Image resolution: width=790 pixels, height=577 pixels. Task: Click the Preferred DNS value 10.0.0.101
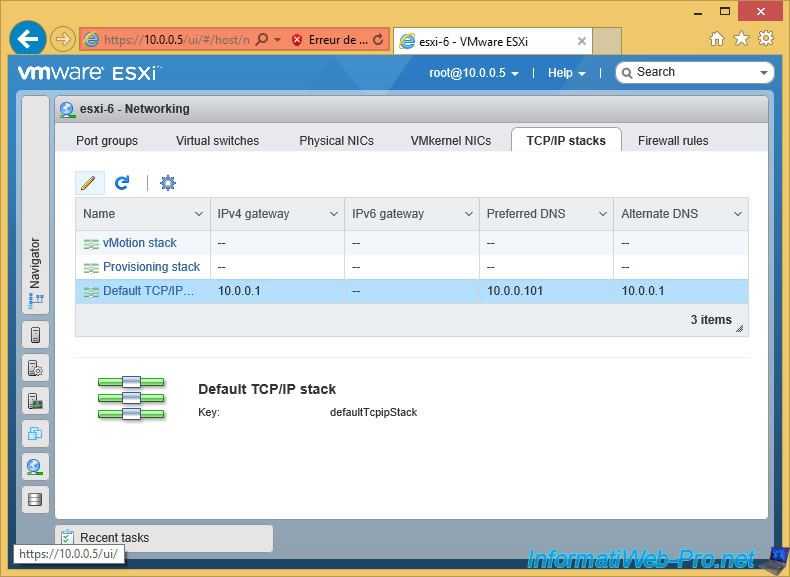coord(515,291)
